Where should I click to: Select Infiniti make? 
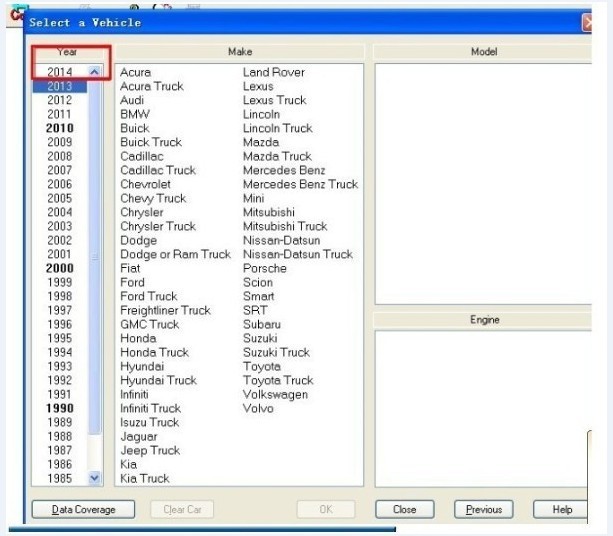[x=134, y=394]
